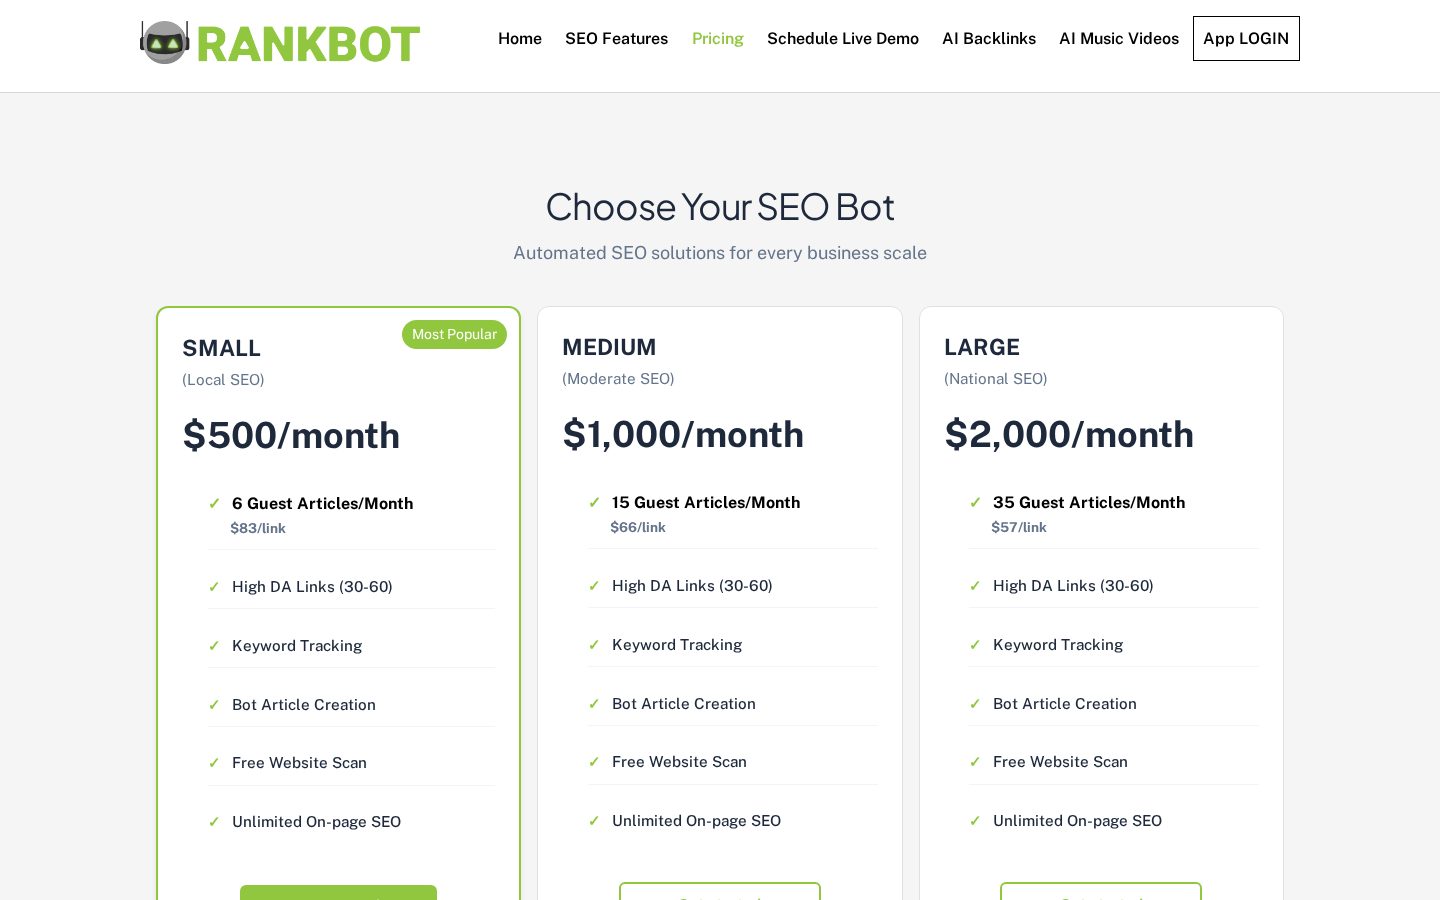Click checkmark beside High DA Links in LARGE plan

pyautogui.click(x=975, y=585)
